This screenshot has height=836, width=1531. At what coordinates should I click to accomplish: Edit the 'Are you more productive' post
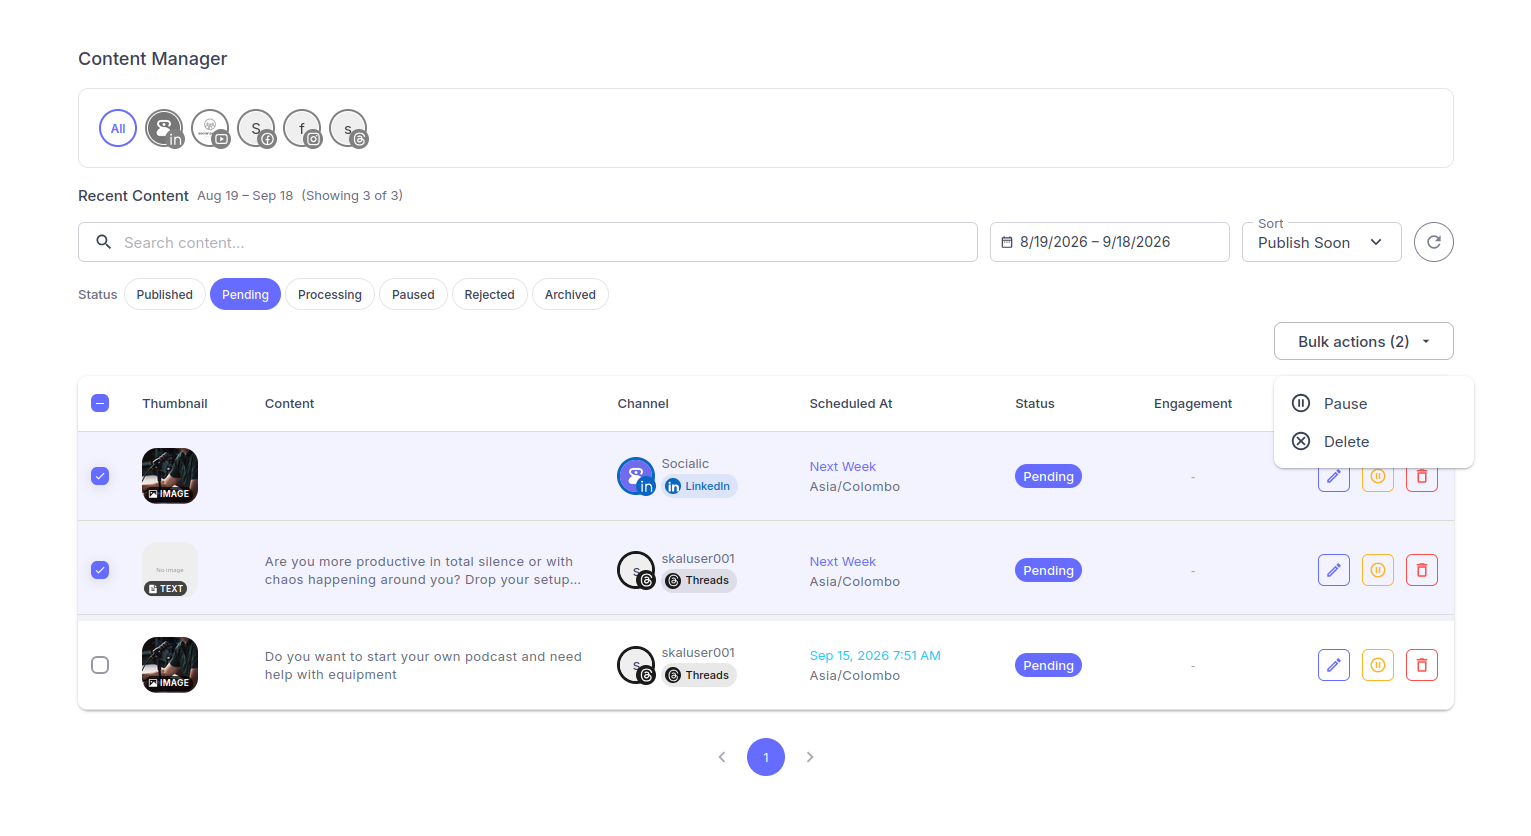(1333, 570)
